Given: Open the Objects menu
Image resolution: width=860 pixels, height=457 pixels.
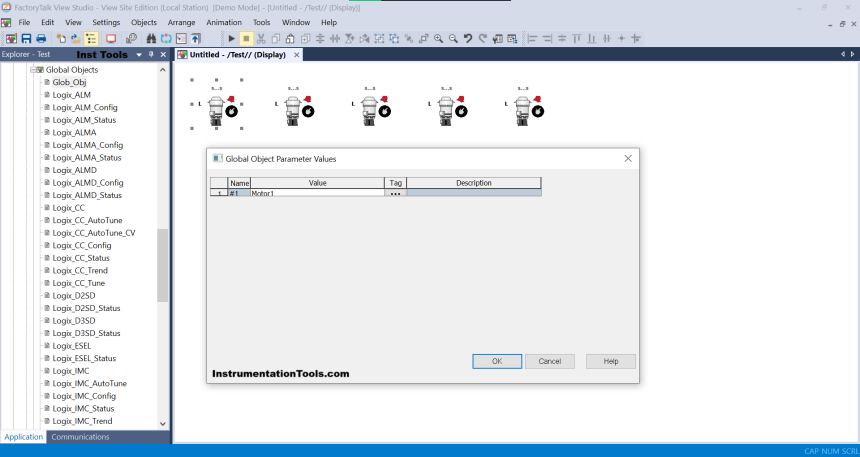Looking at the screenshot, I should pos(144,22).
